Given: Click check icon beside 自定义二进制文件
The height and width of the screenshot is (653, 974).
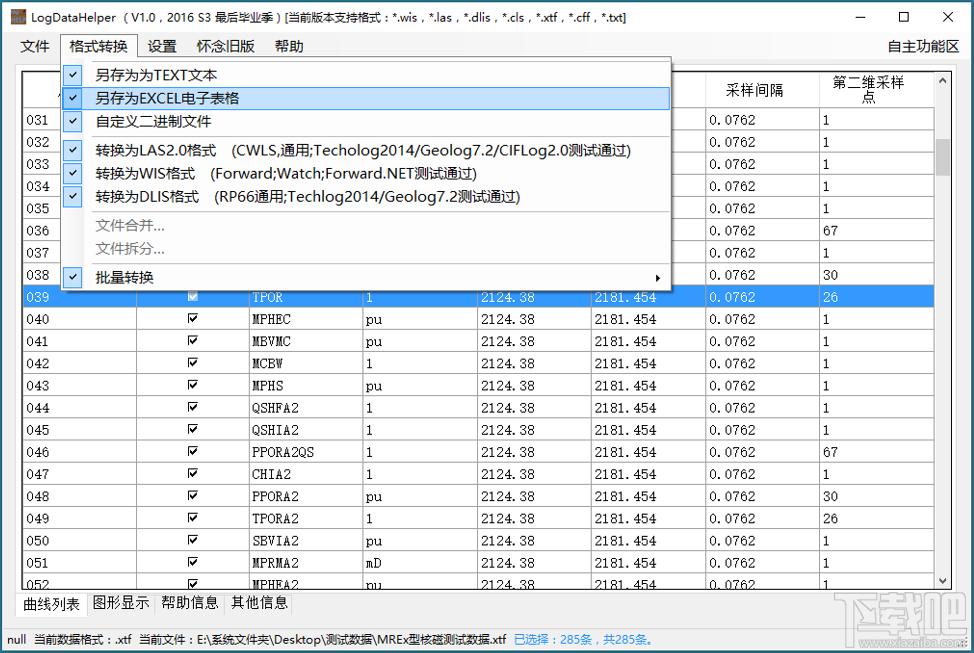Looking at the screenshot, I should (x=73, y=121).
